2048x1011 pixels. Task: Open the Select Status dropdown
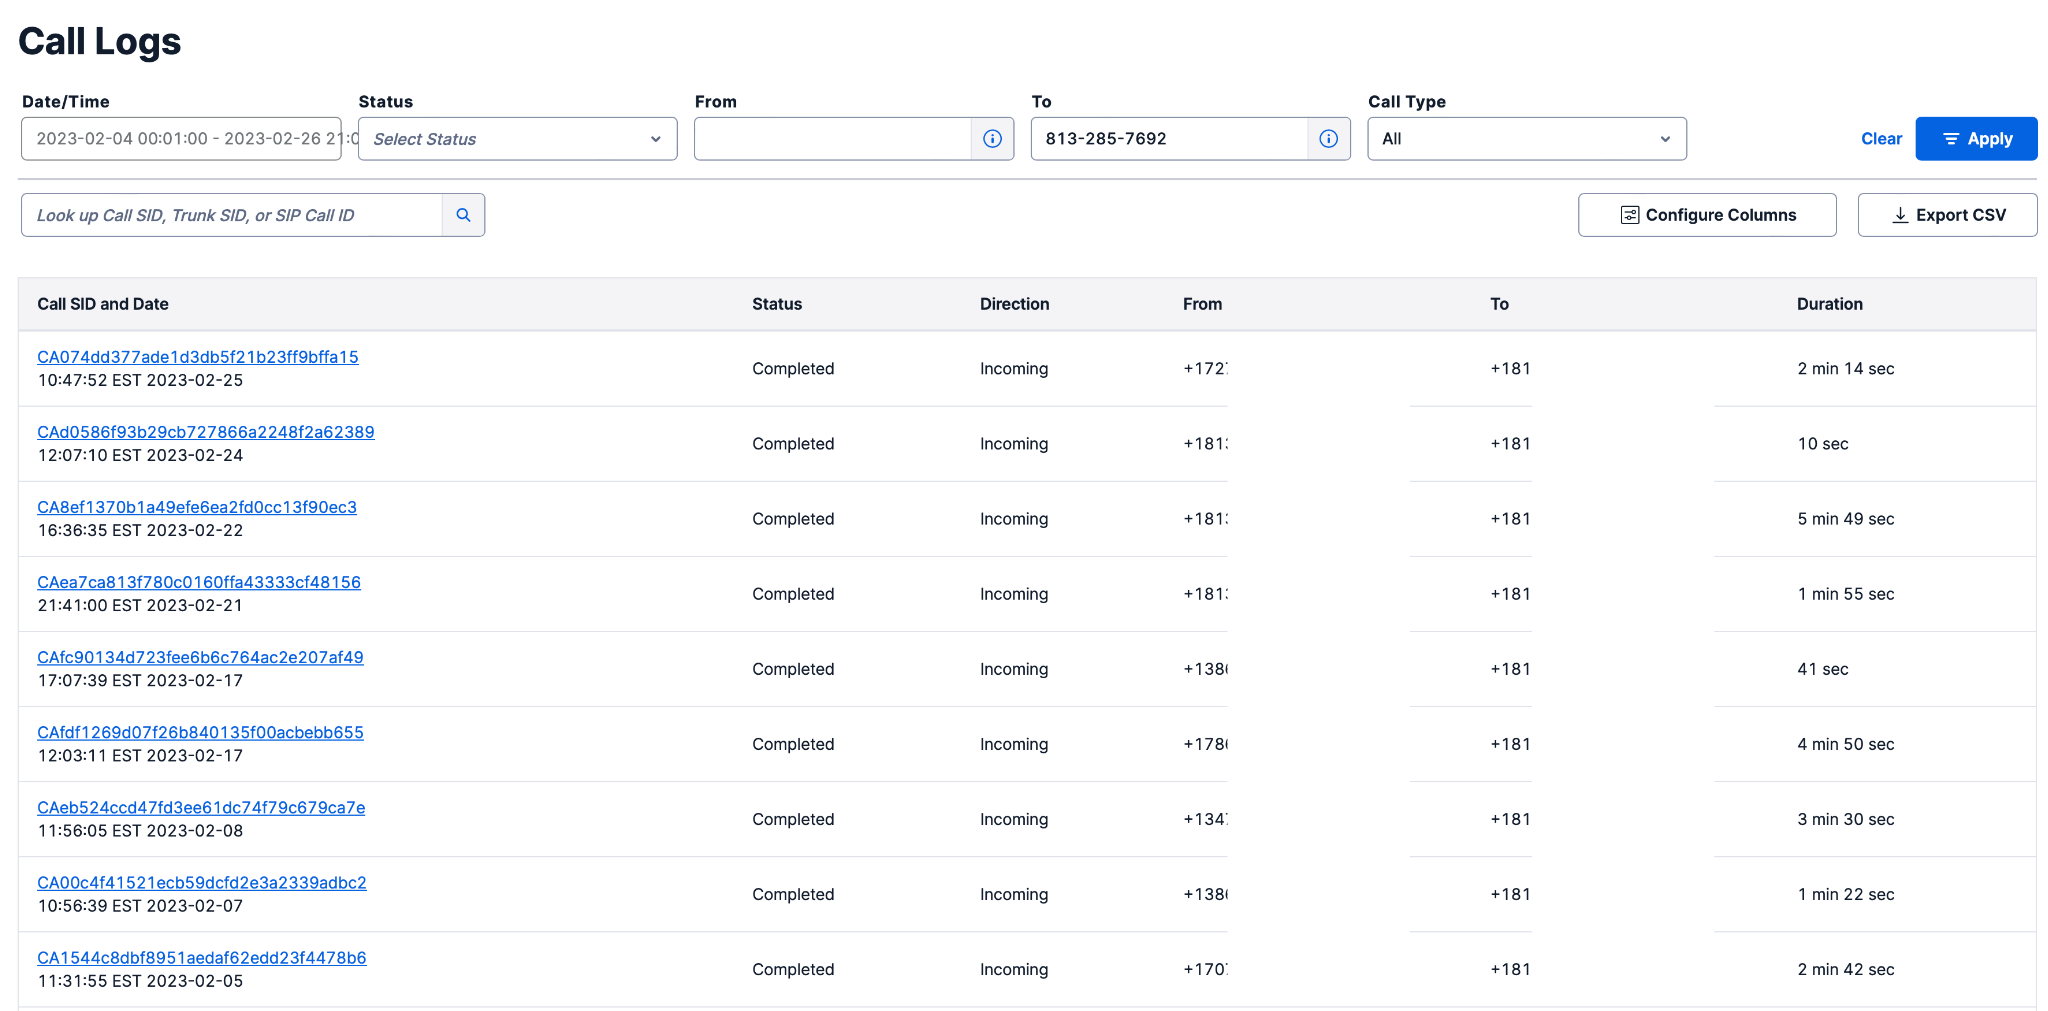517,139
